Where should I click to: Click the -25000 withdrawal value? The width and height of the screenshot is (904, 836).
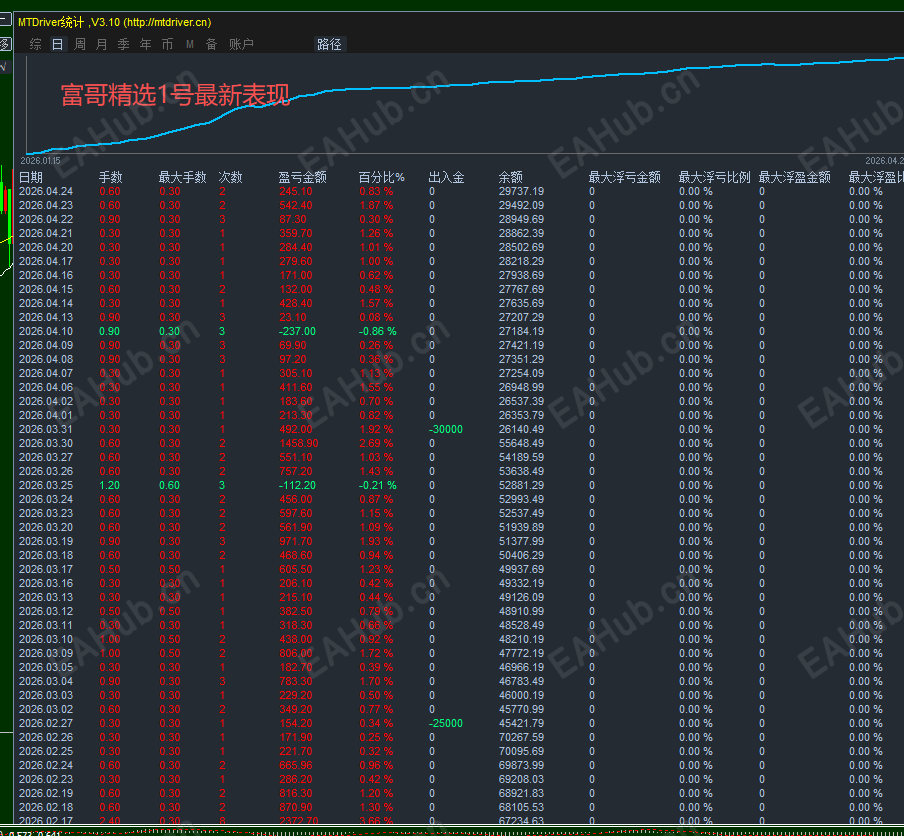tap(446, 724)
